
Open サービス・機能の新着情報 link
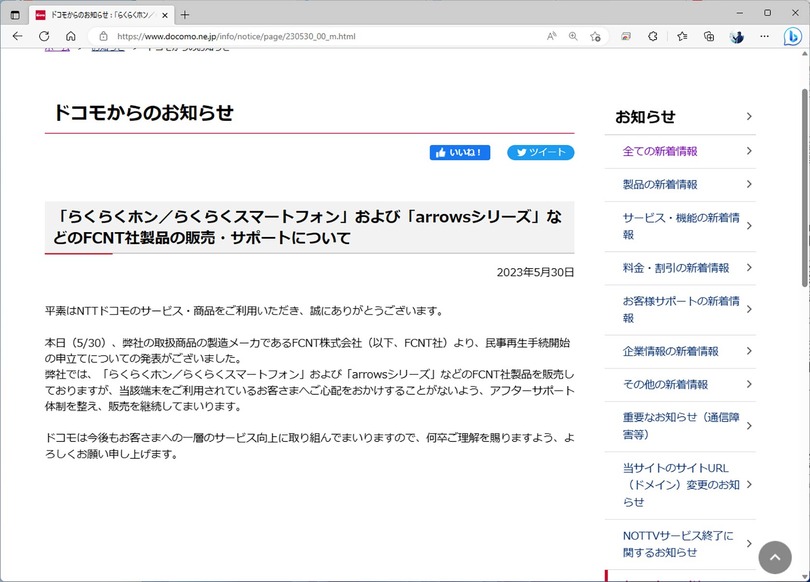(681, 226)
